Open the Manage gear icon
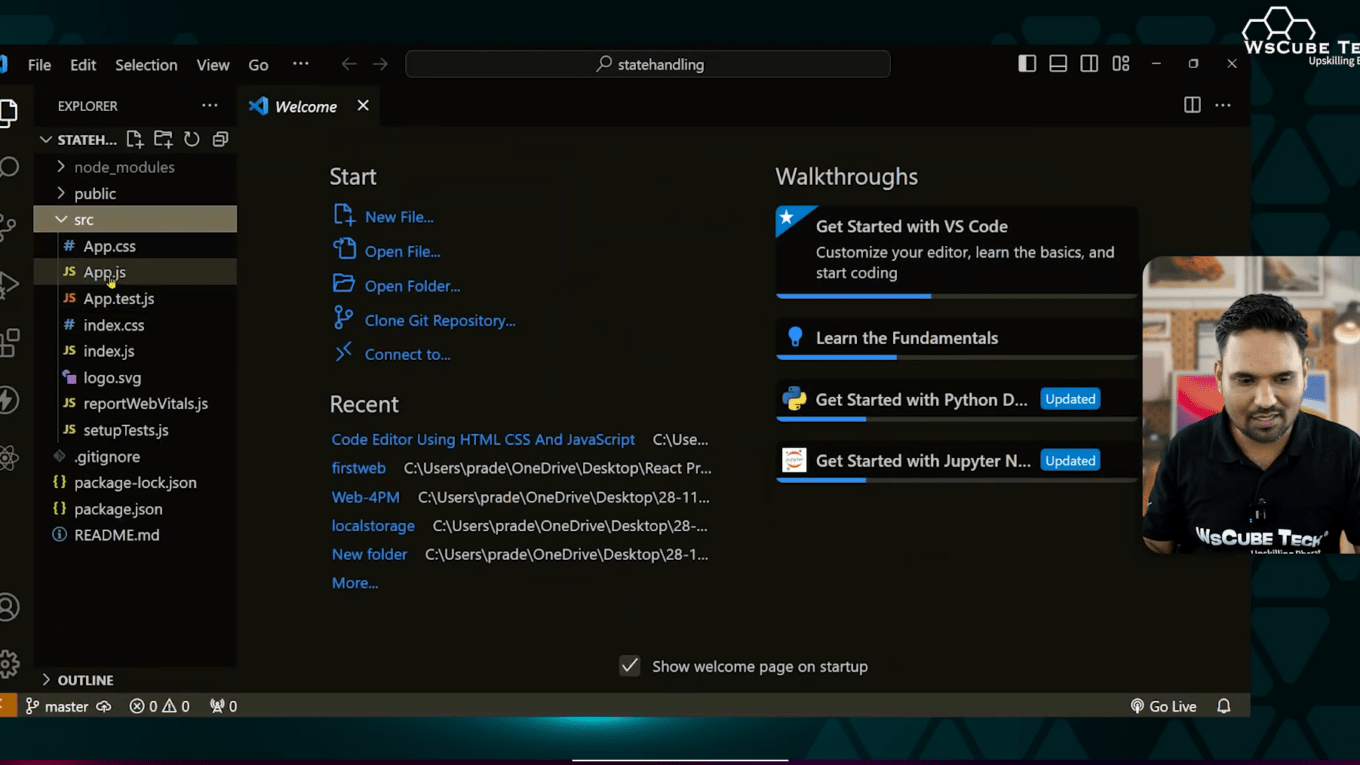The image size is (1360, 765). pos(9,663)
